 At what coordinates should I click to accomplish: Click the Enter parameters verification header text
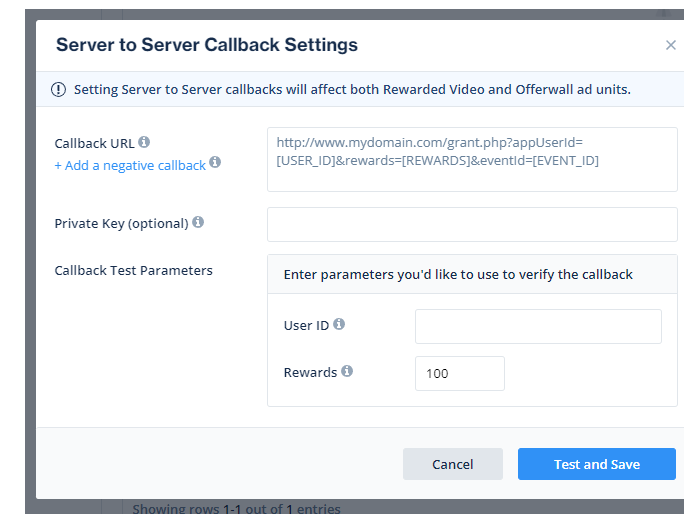pyautogui.click(x=458, y=274)
